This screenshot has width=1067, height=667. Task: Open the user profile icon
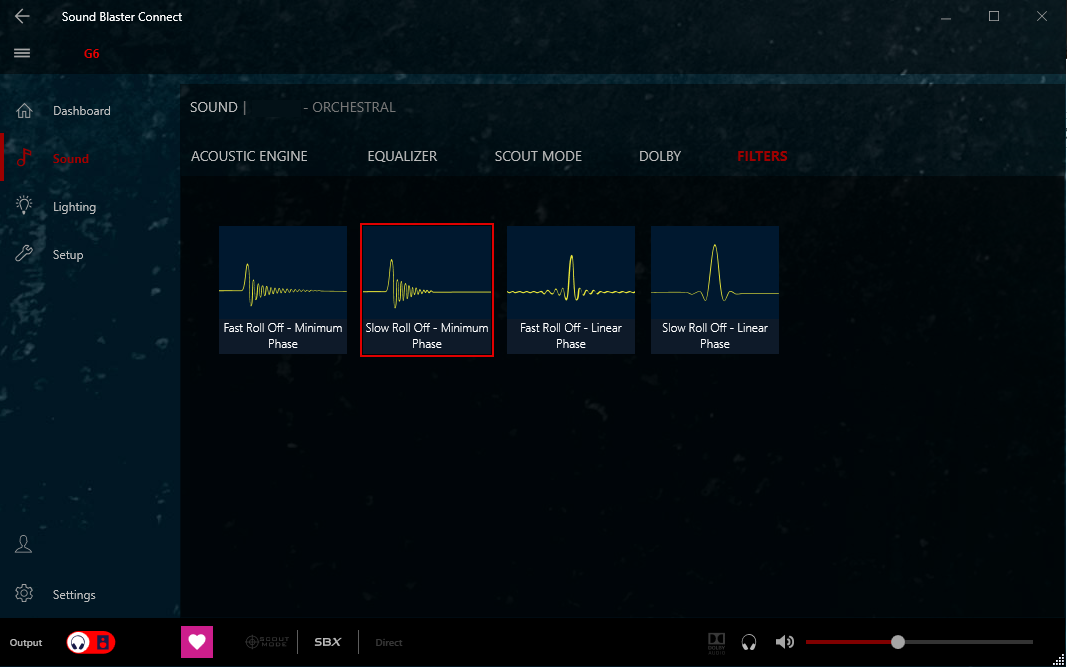point(24,544)
